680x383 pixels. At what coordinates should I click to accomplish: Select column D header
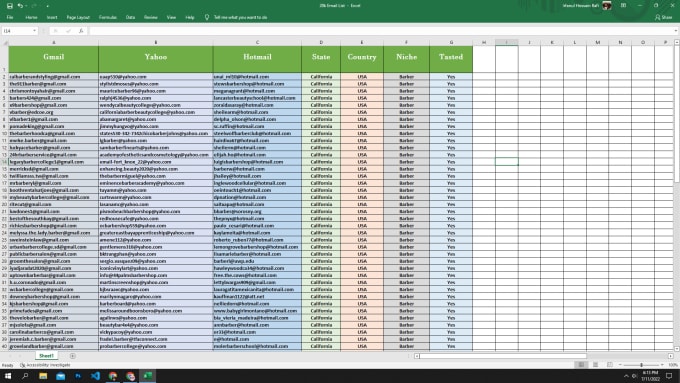point(321,43)
